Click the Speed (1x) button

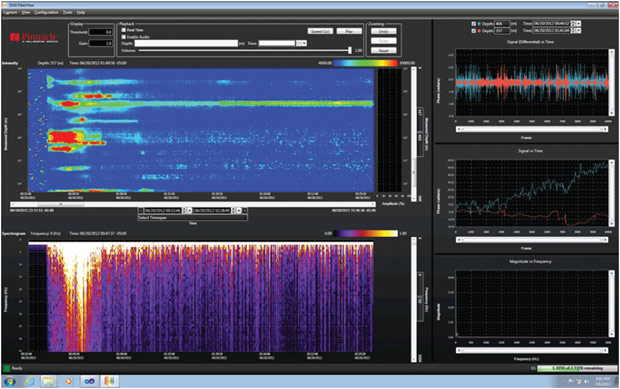click(x=320, y=31)
